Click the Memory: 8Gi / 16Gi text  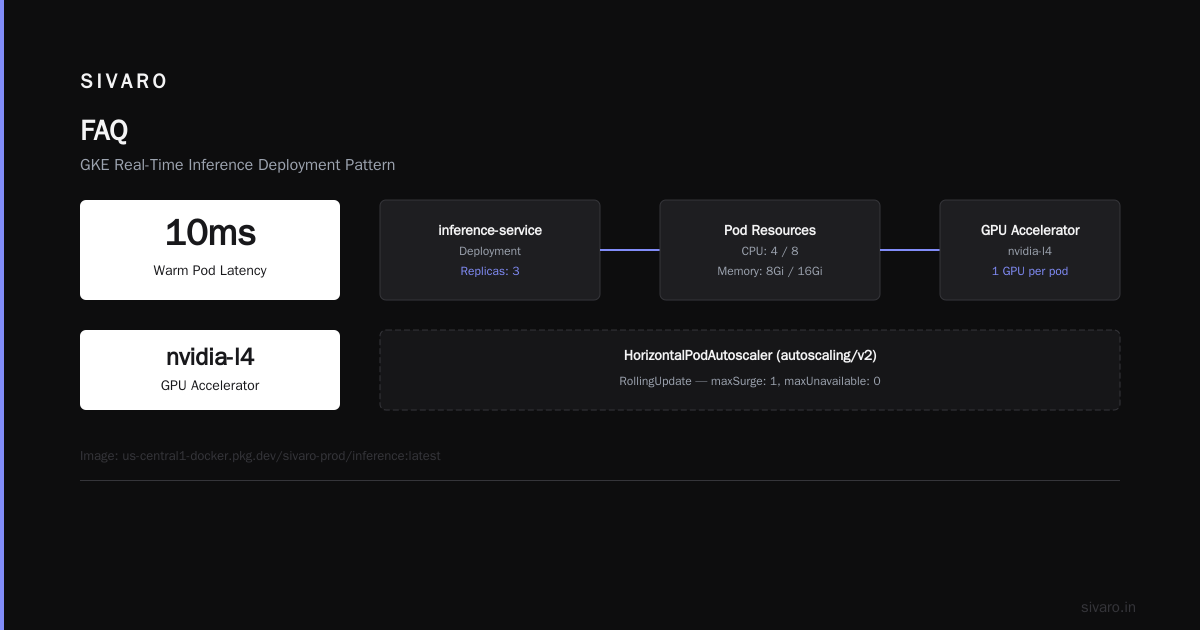click(x=770, y=271)
